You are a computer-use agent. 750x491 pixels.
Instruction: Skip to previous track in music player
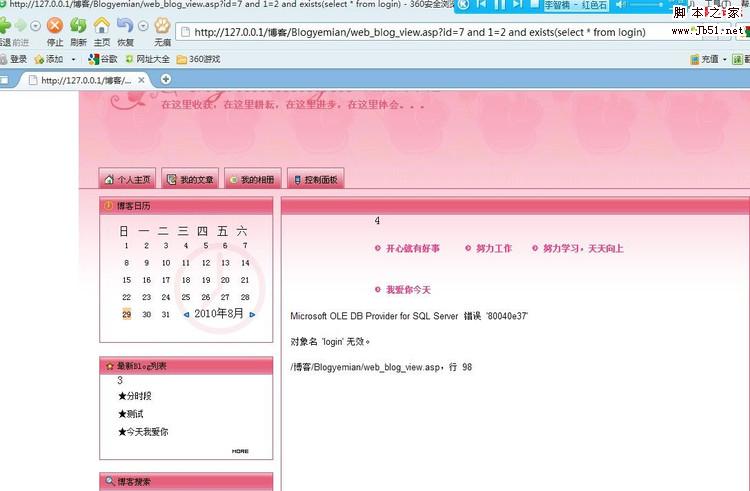pos(482,4)
